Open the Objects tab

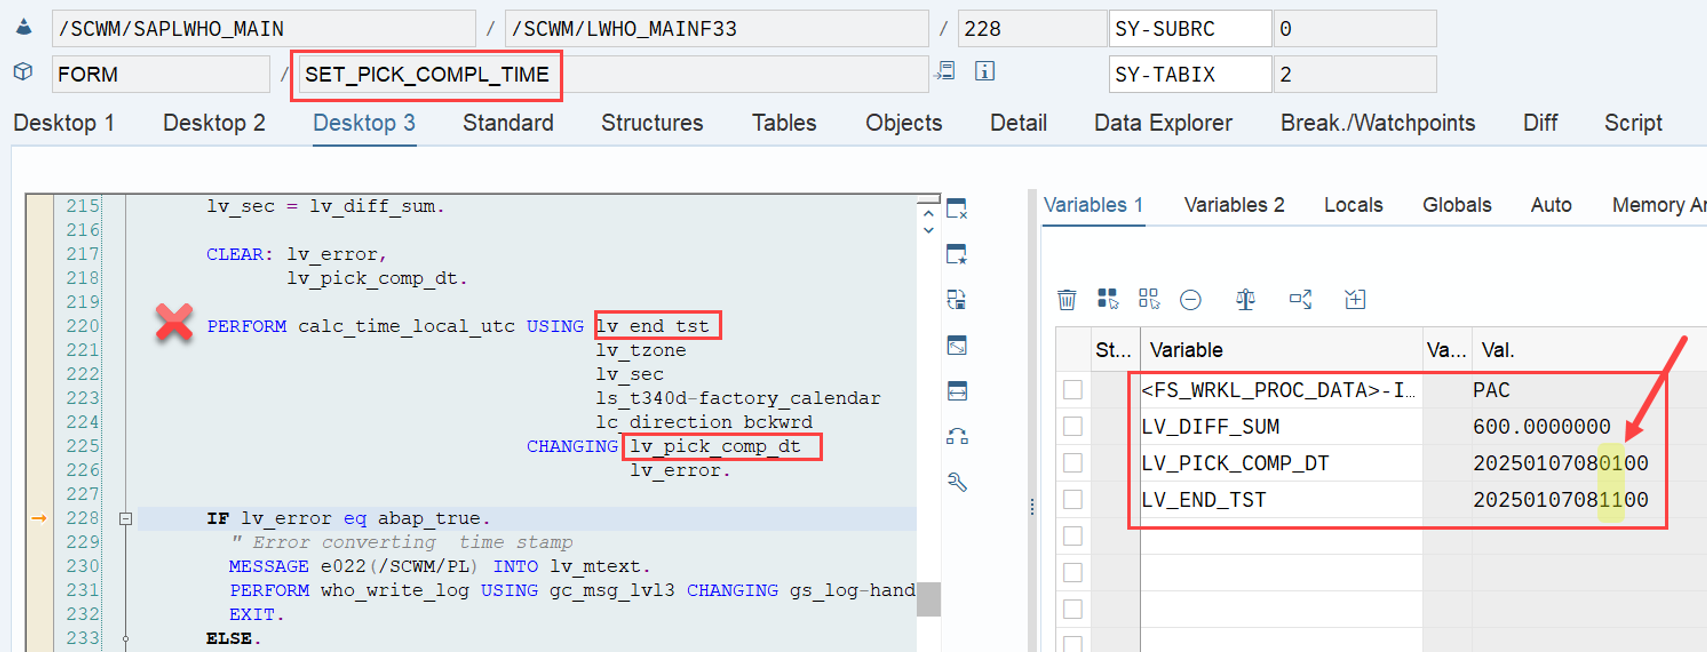click(904, 122)
